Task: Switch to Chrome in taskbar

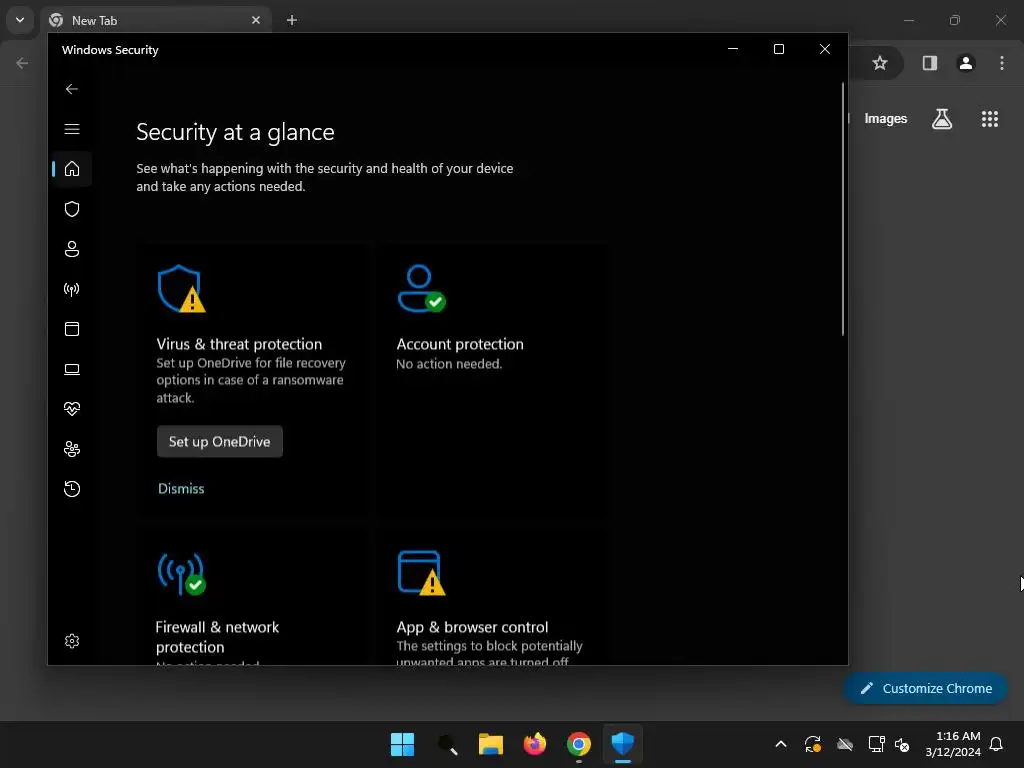Action: click(x=579, y=744)
